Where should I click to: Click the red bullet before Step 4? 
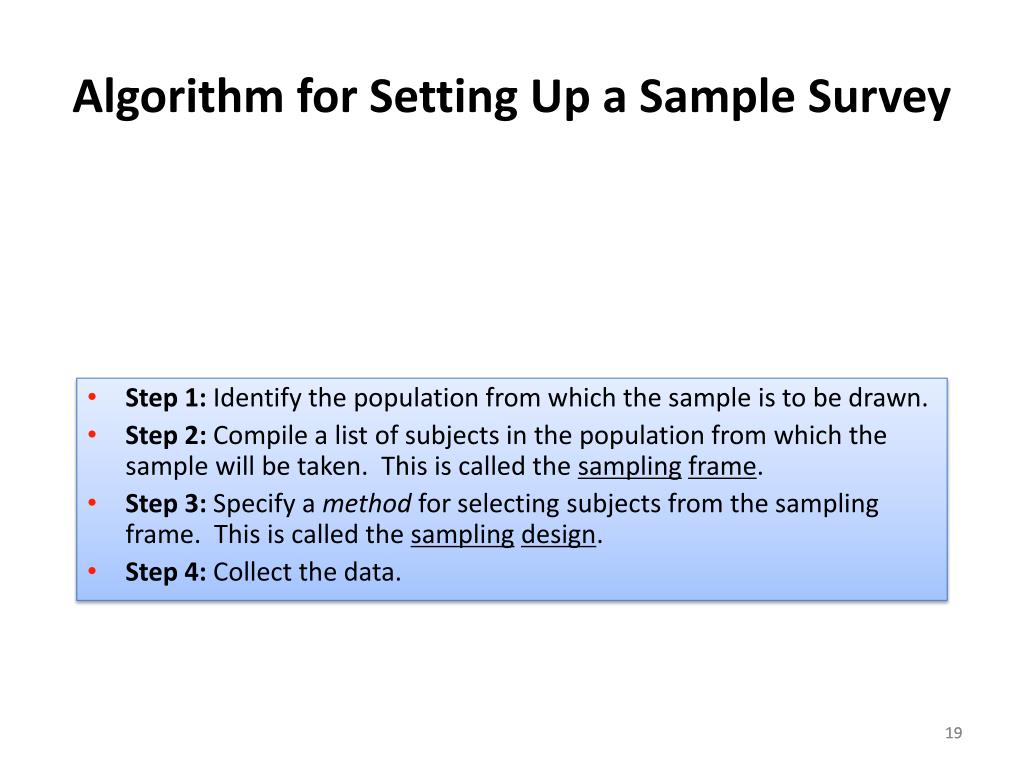[x=92, y=571]
